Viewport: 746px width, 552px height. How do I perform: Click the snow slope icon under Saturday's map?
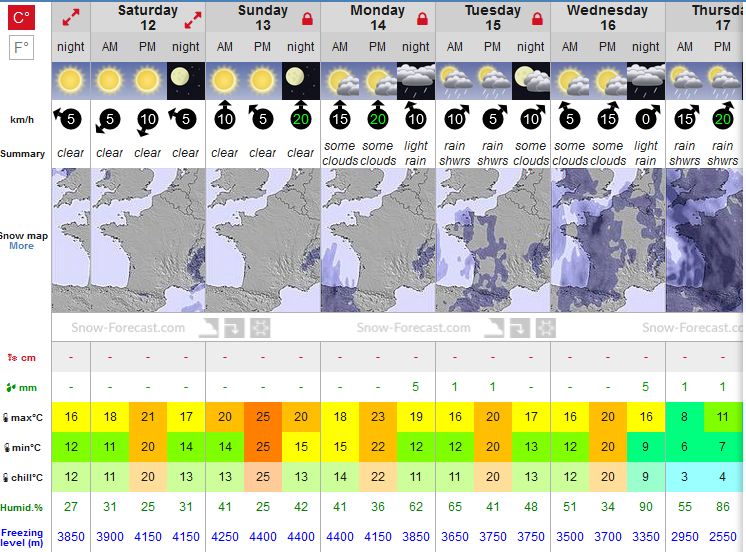(x=209, y=328)
